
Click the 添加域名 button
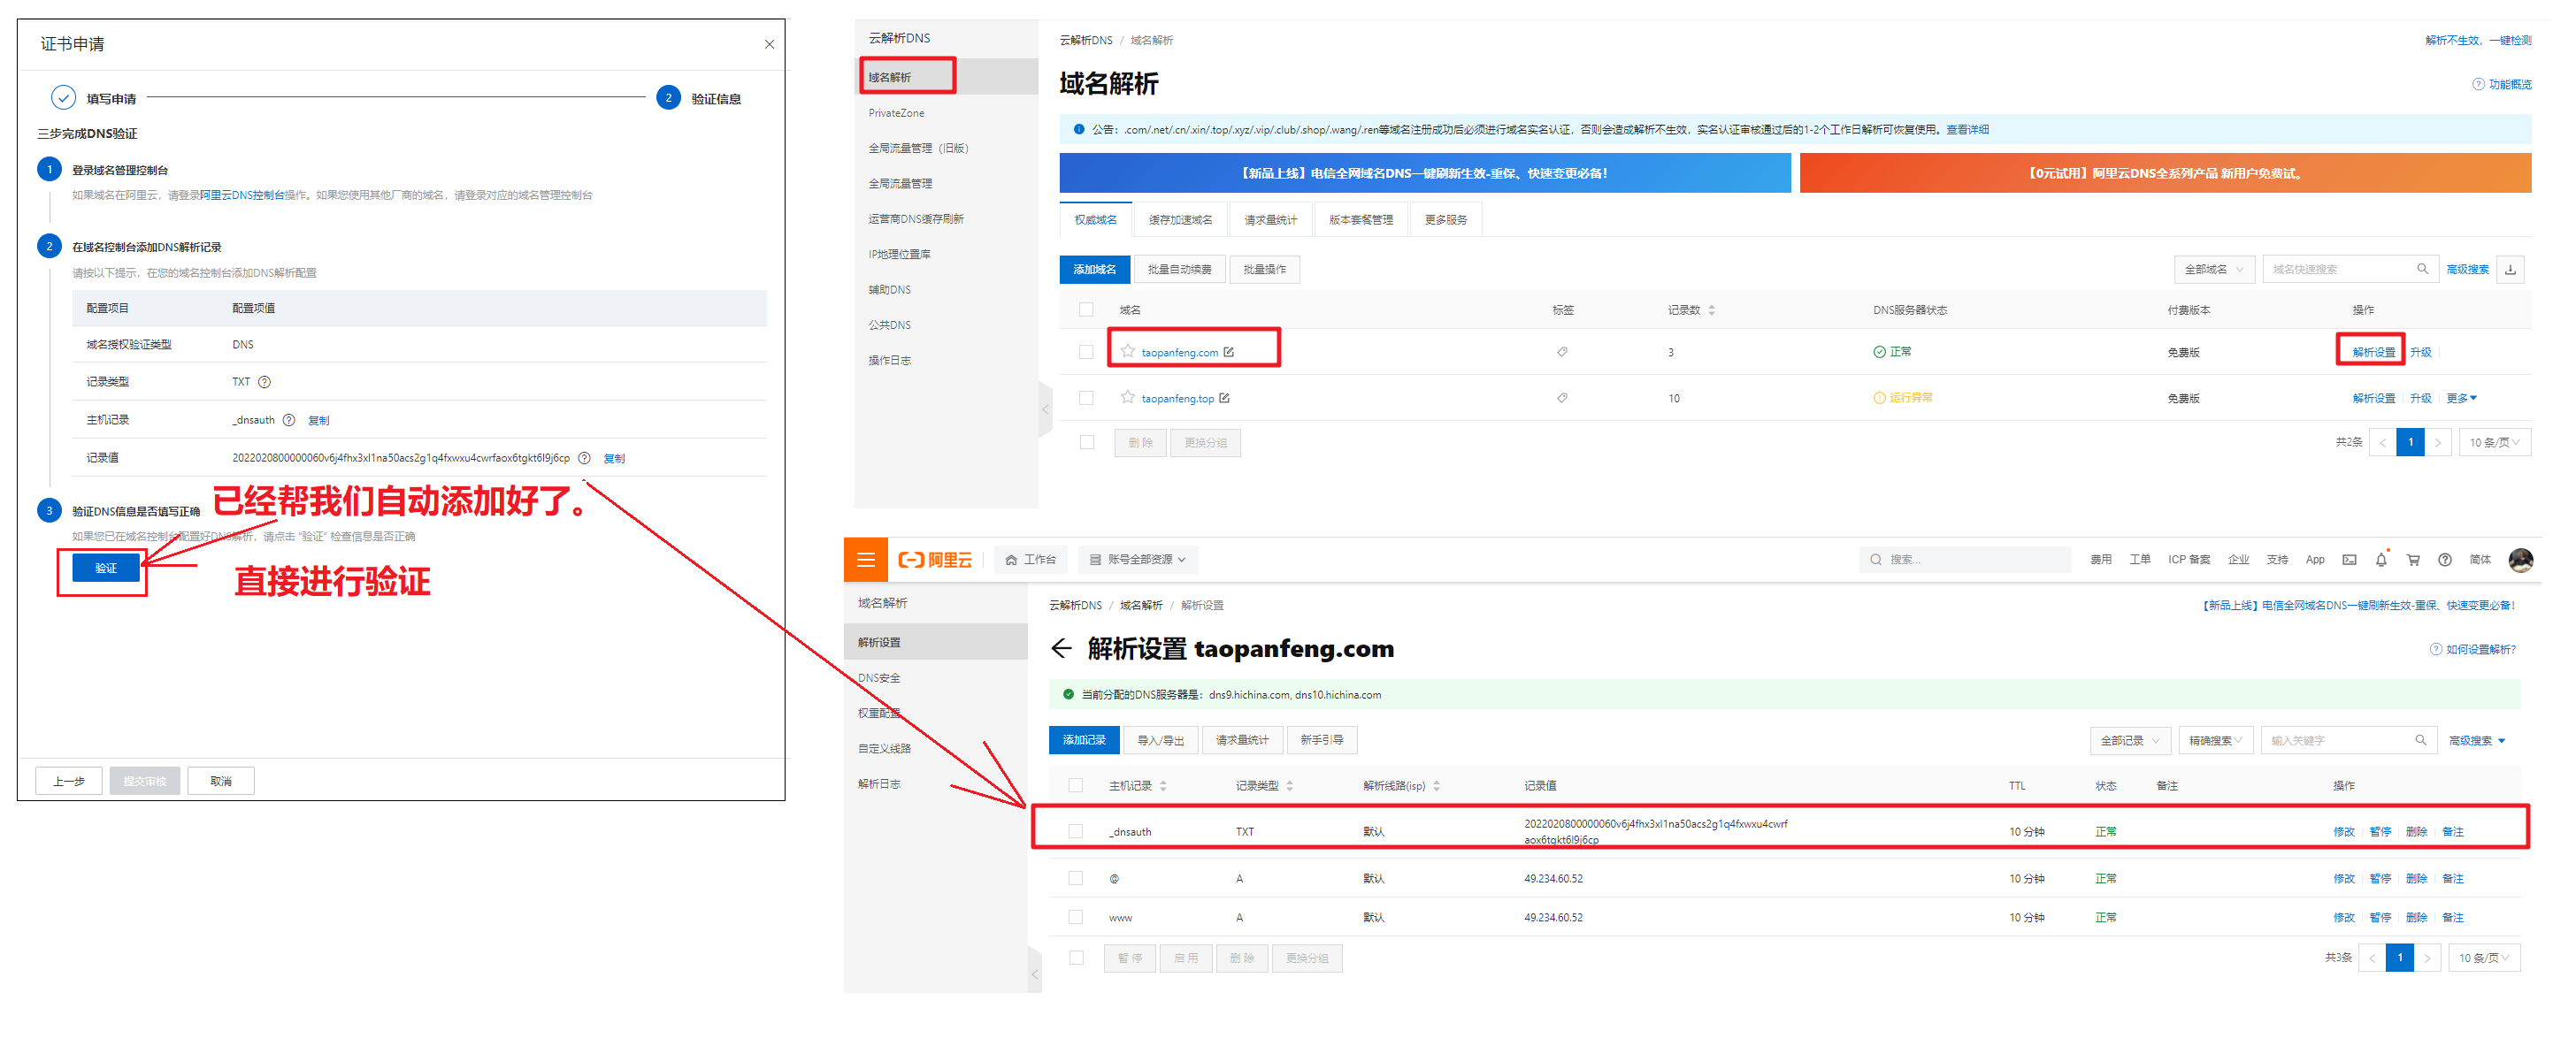click(1095, 269)
